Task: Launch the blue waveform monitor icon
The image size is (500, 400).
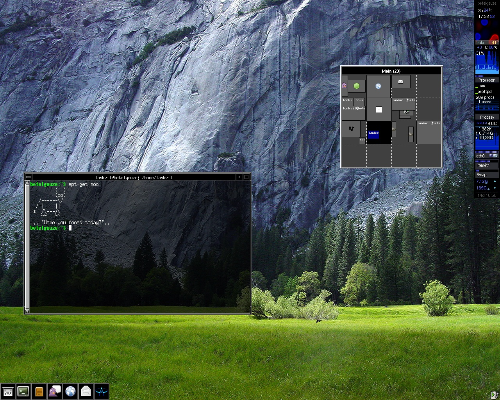Action: [102, 391]
